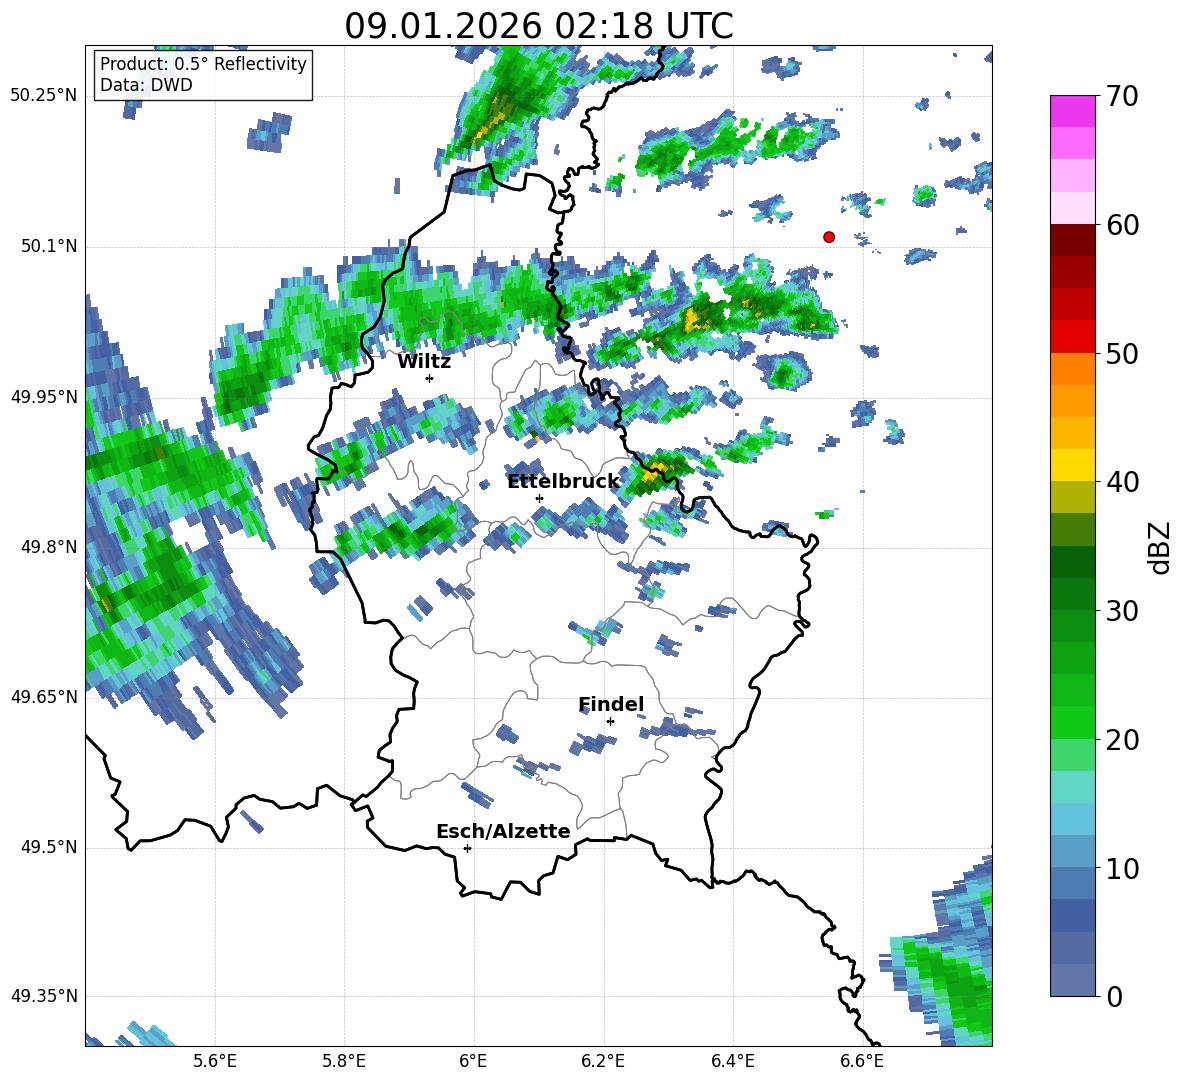Click the bright red colorbar segment near 50
The height and width of the screenshot is (1081, 1184).
[x=1072, y=337]
